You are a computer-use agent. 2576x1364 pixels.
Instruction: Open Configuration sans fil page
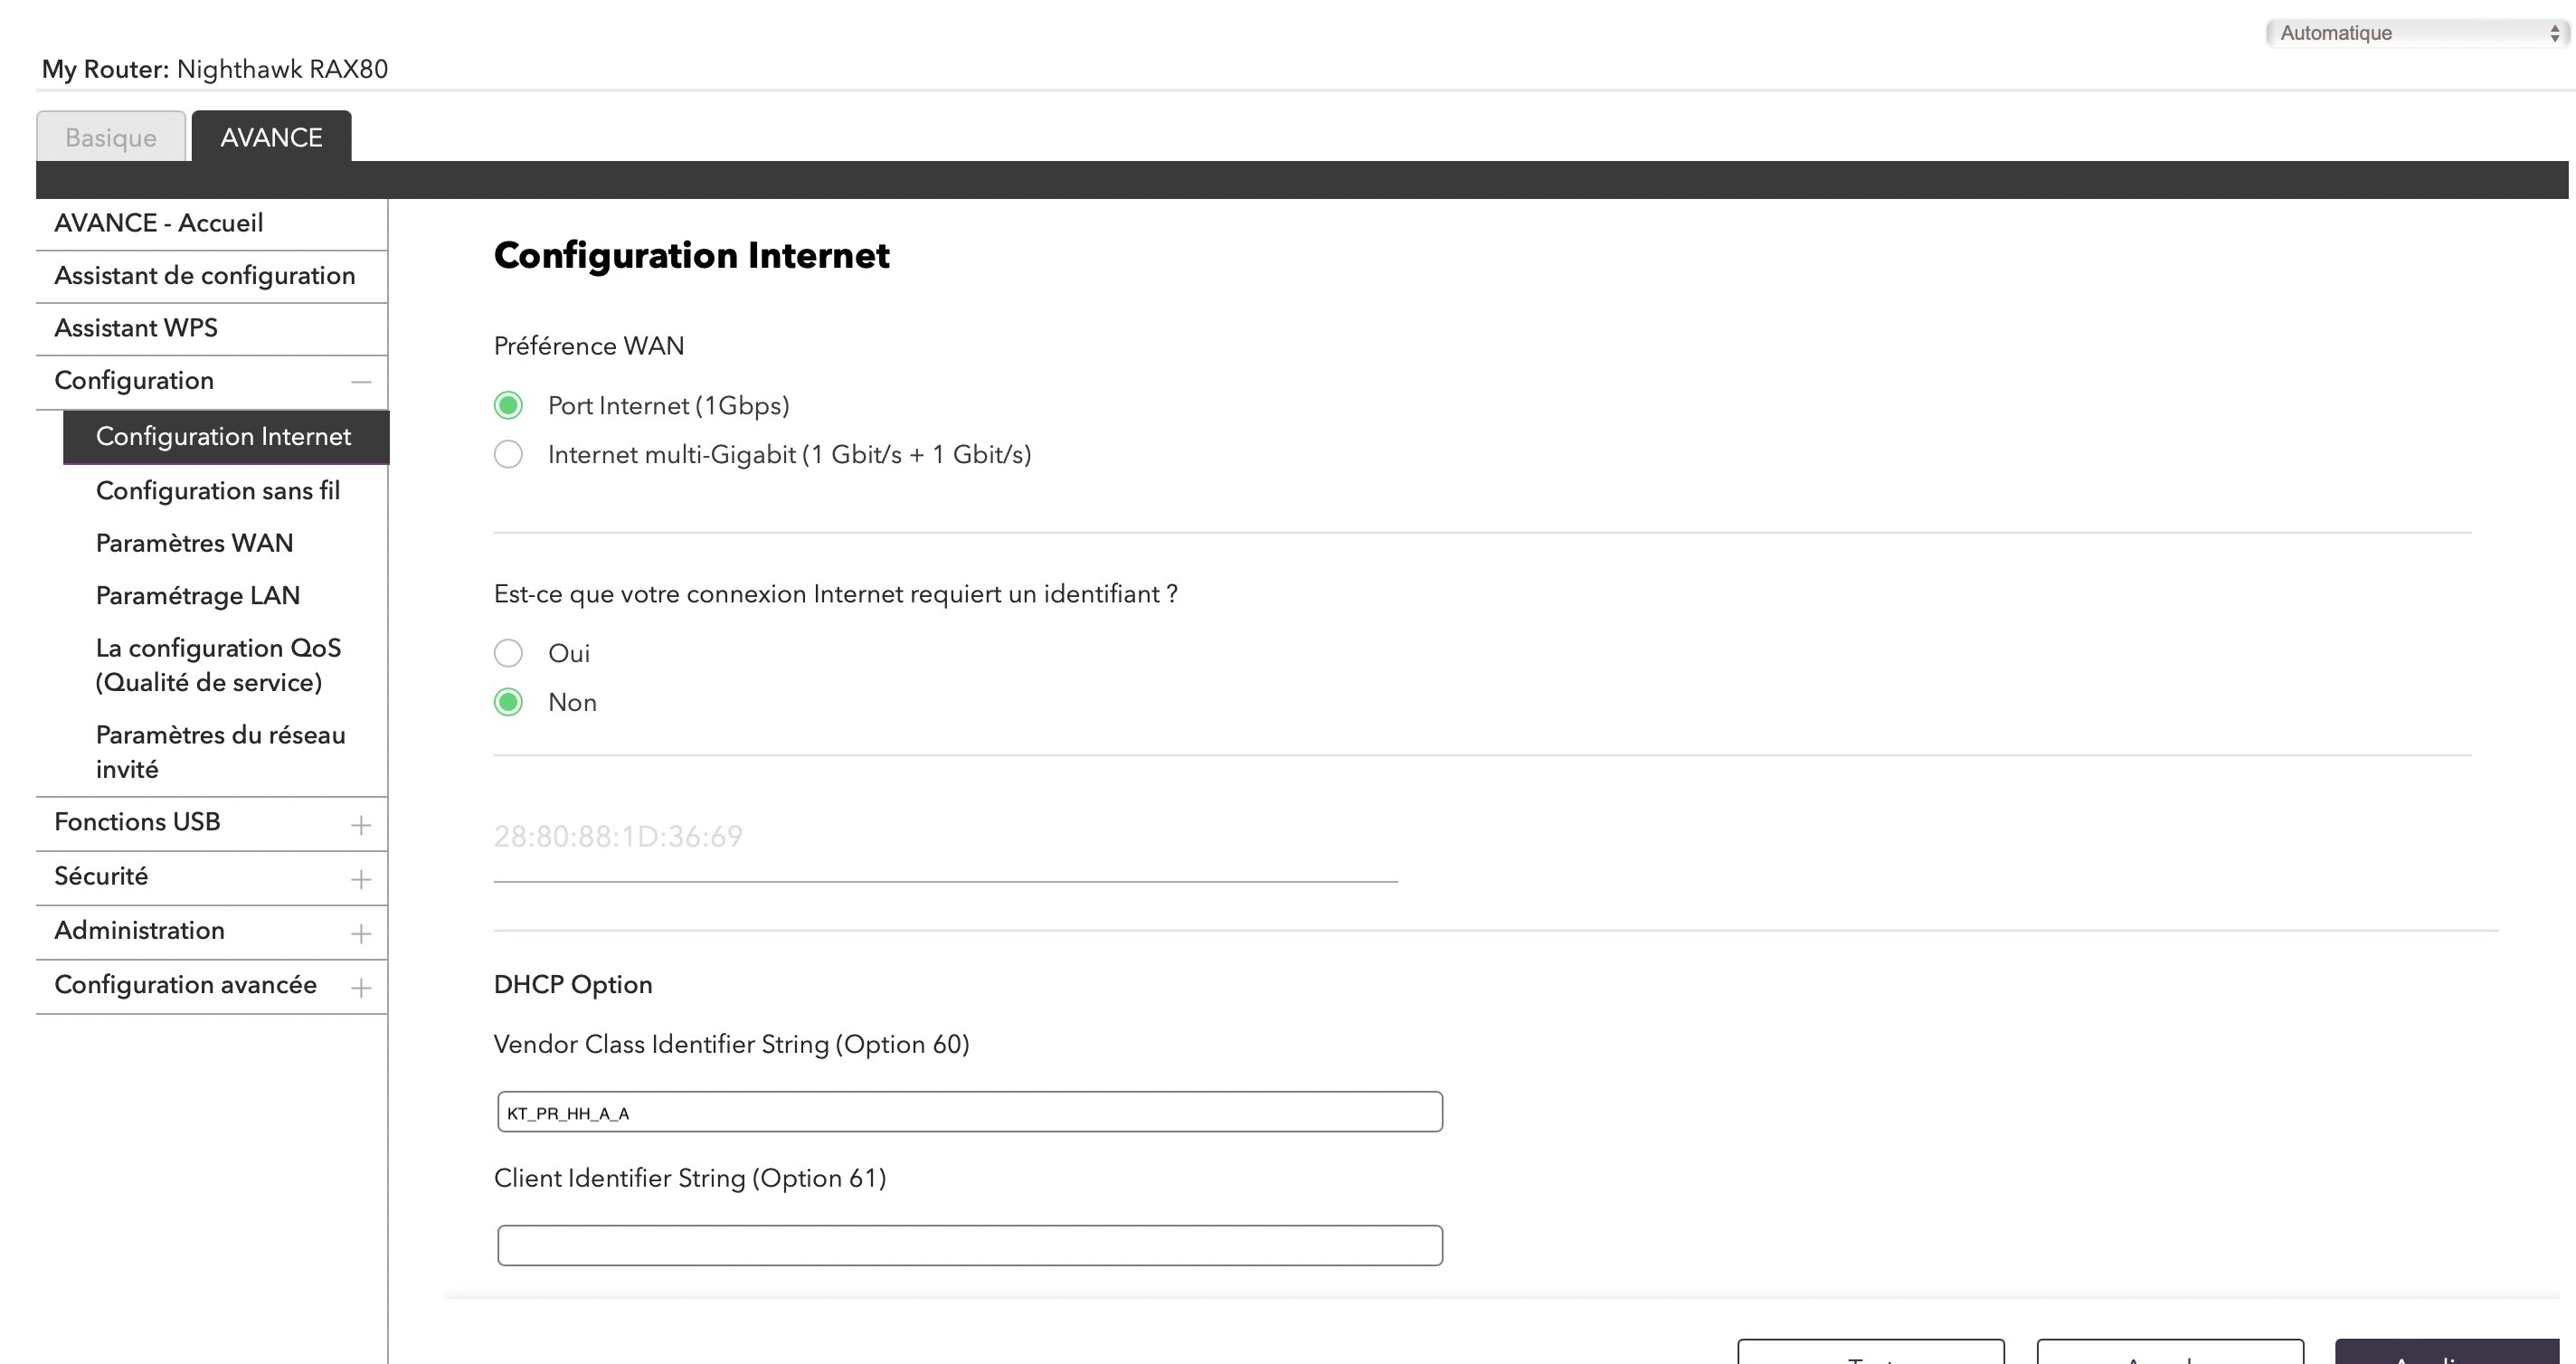(218, 490)
